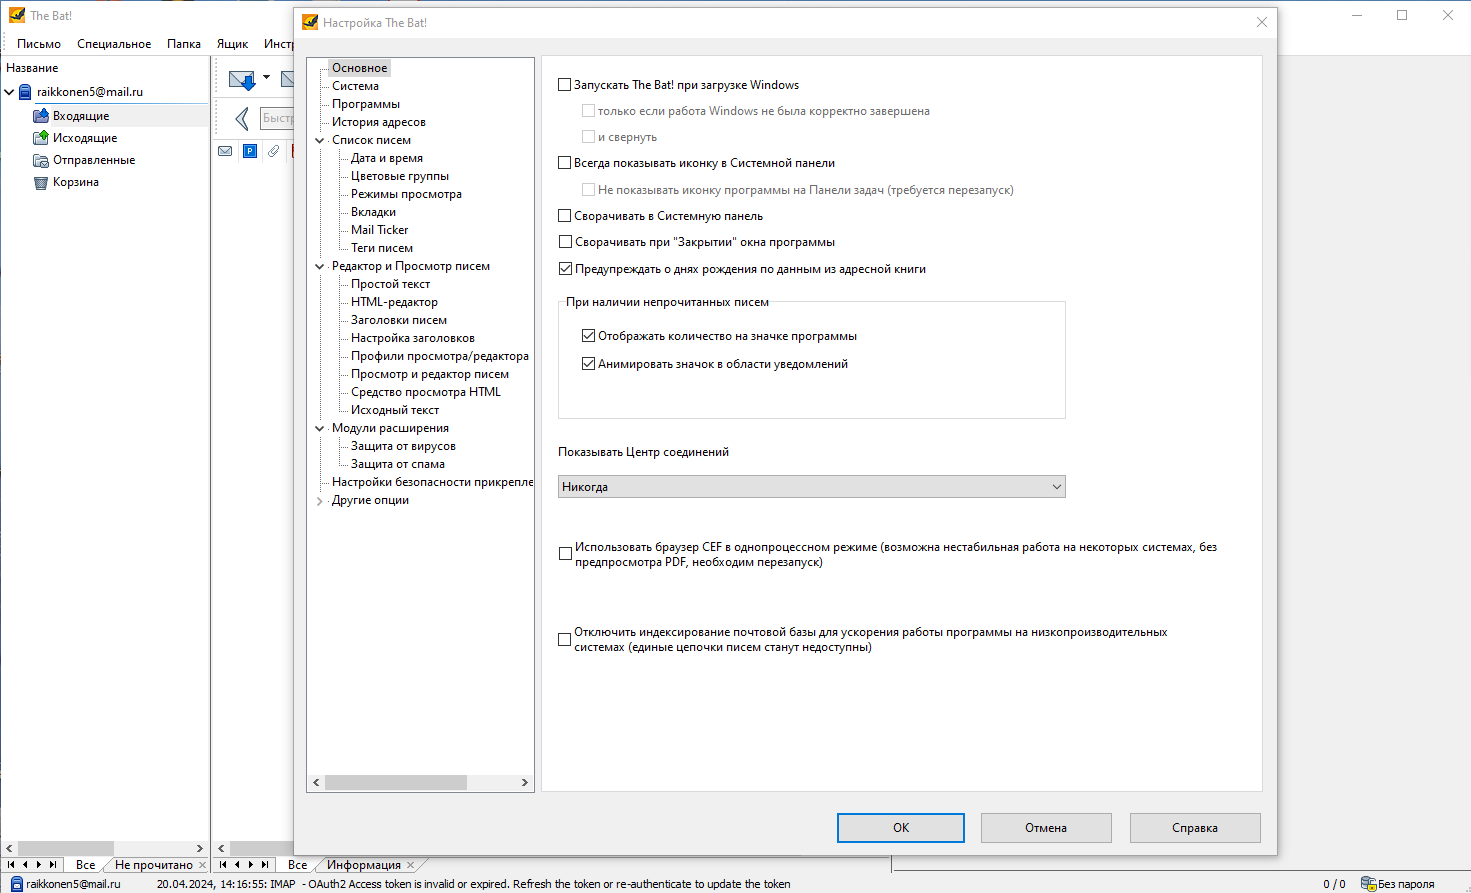
Task: Click the Outbox folder icon next to Исходящие
Action: tap(41, 138)
